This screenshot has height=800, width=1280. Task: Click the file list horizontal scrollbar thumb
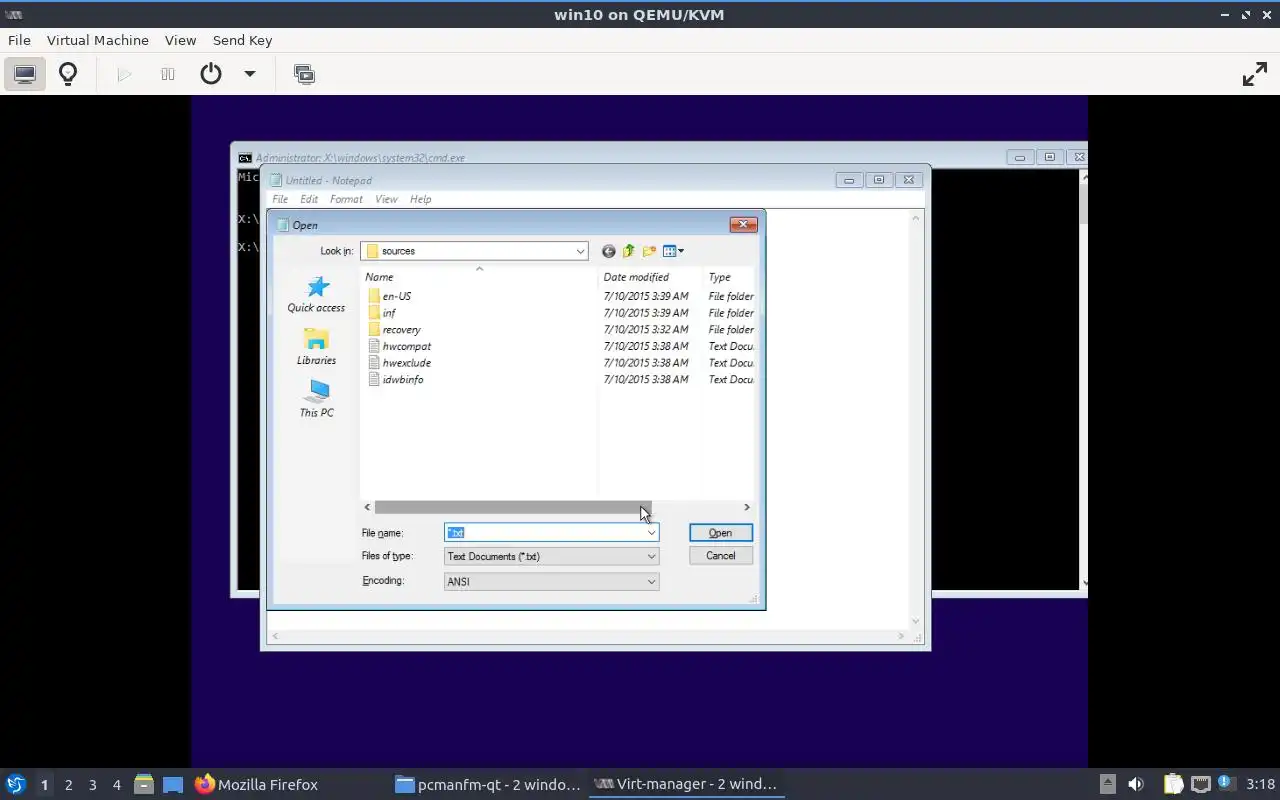point(513,508)
